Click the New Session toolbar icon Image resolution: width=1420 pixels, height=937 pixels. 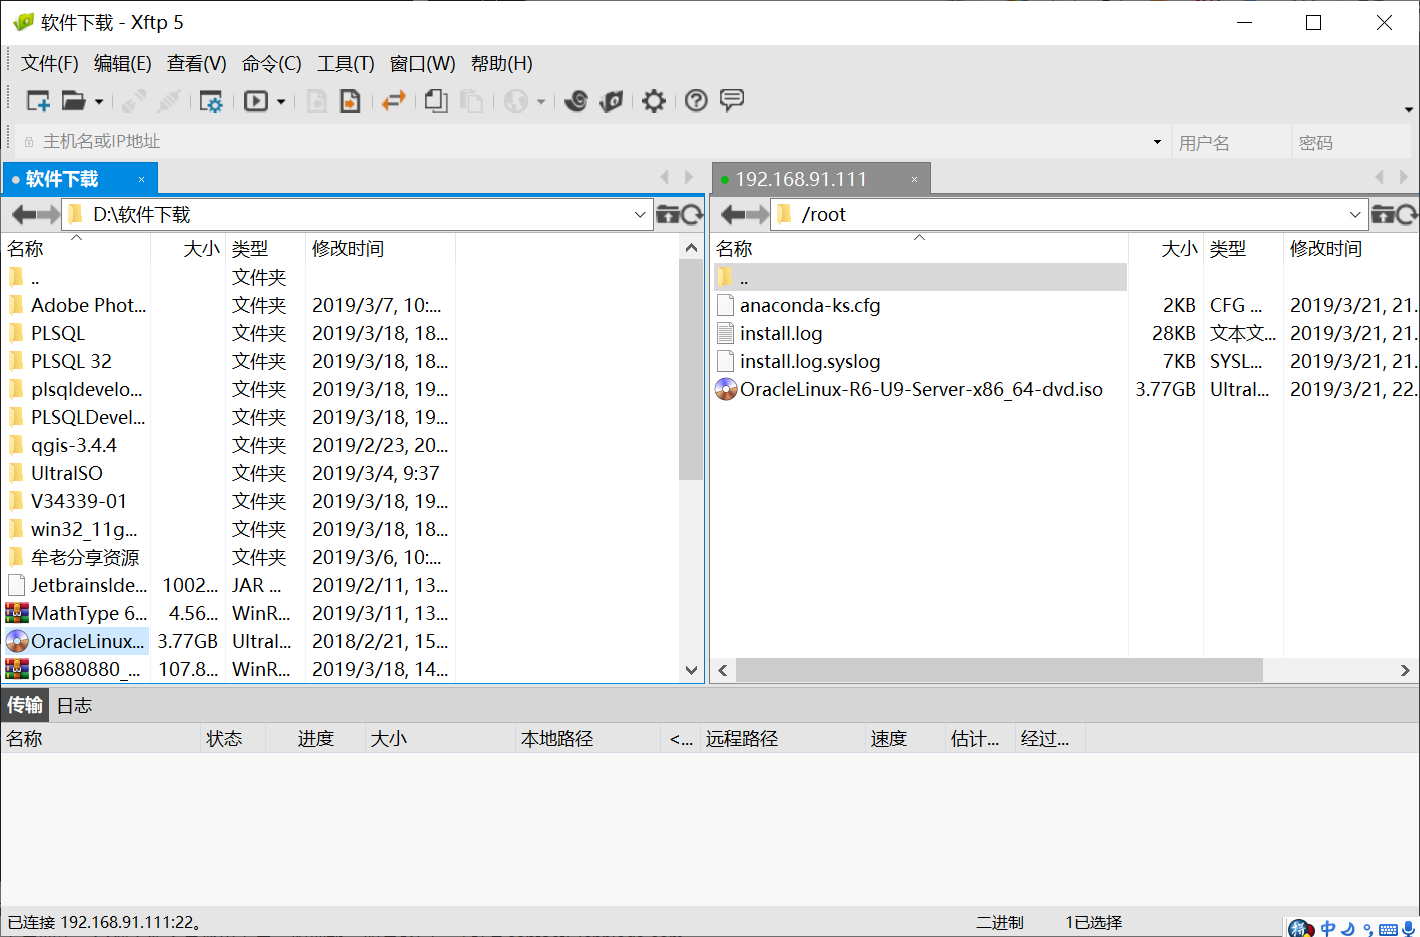pyautogui.click(x=38, y=101)
